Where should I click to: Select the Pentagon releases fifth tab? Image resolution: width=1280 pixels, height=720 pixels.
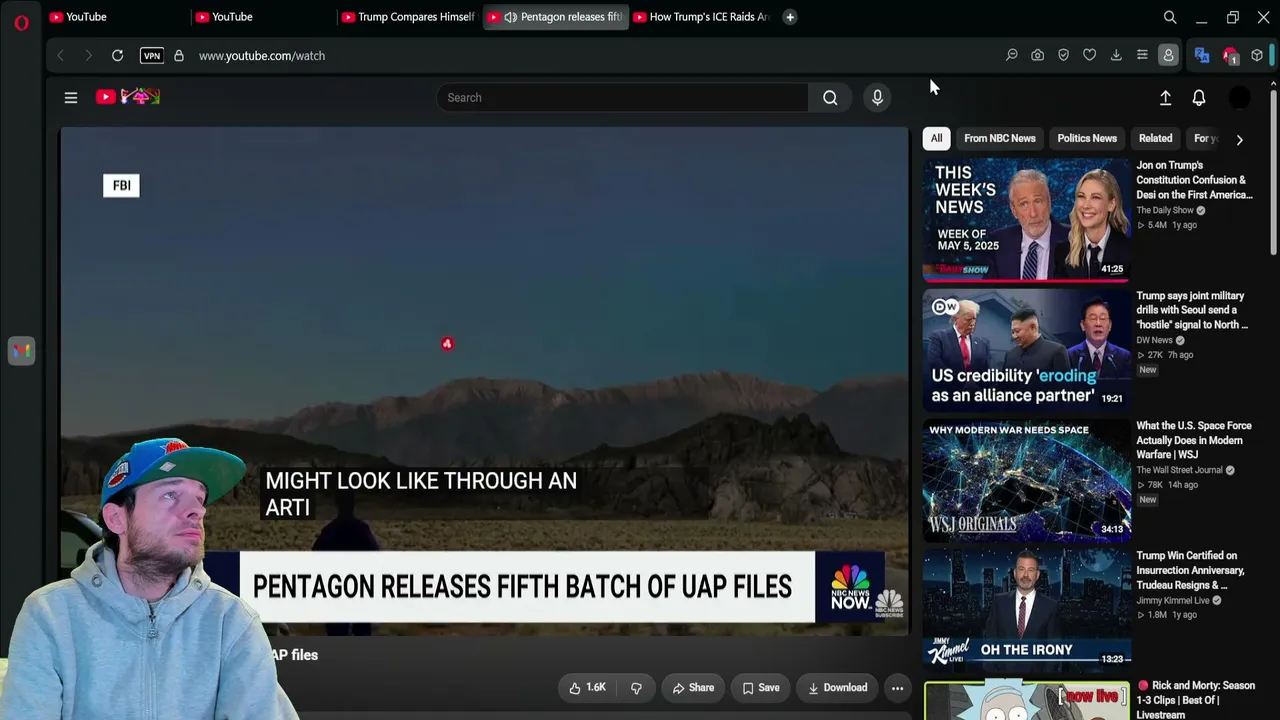click(x=556, y=17)
